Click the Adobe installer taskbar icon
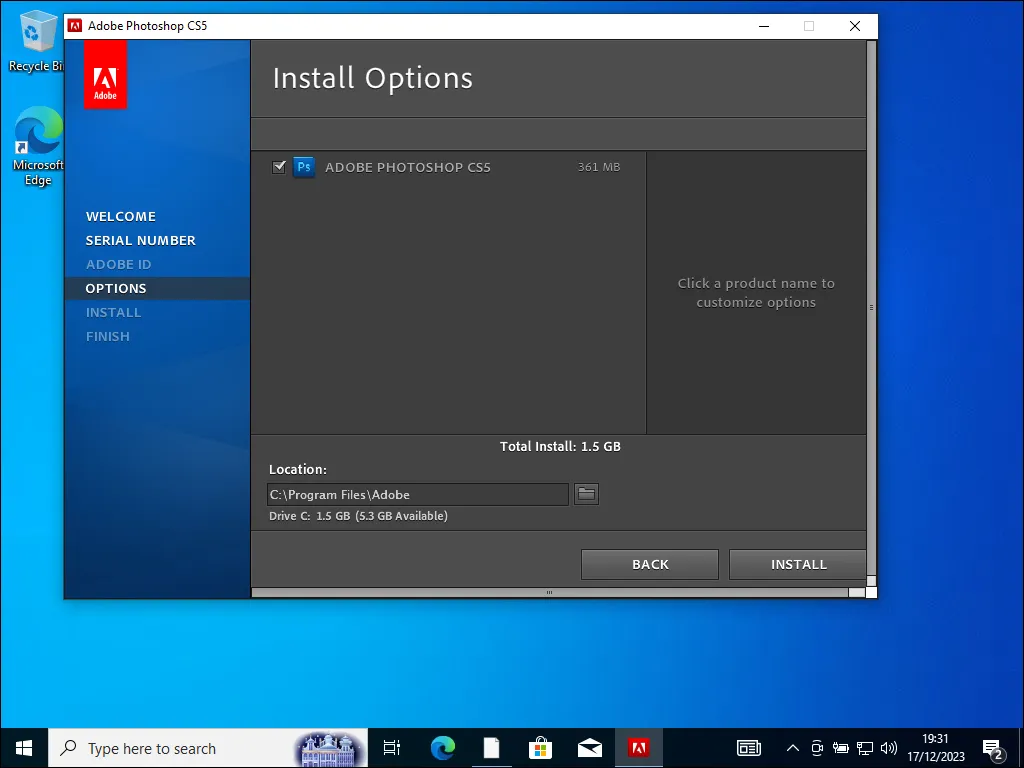 pos(638,748)
